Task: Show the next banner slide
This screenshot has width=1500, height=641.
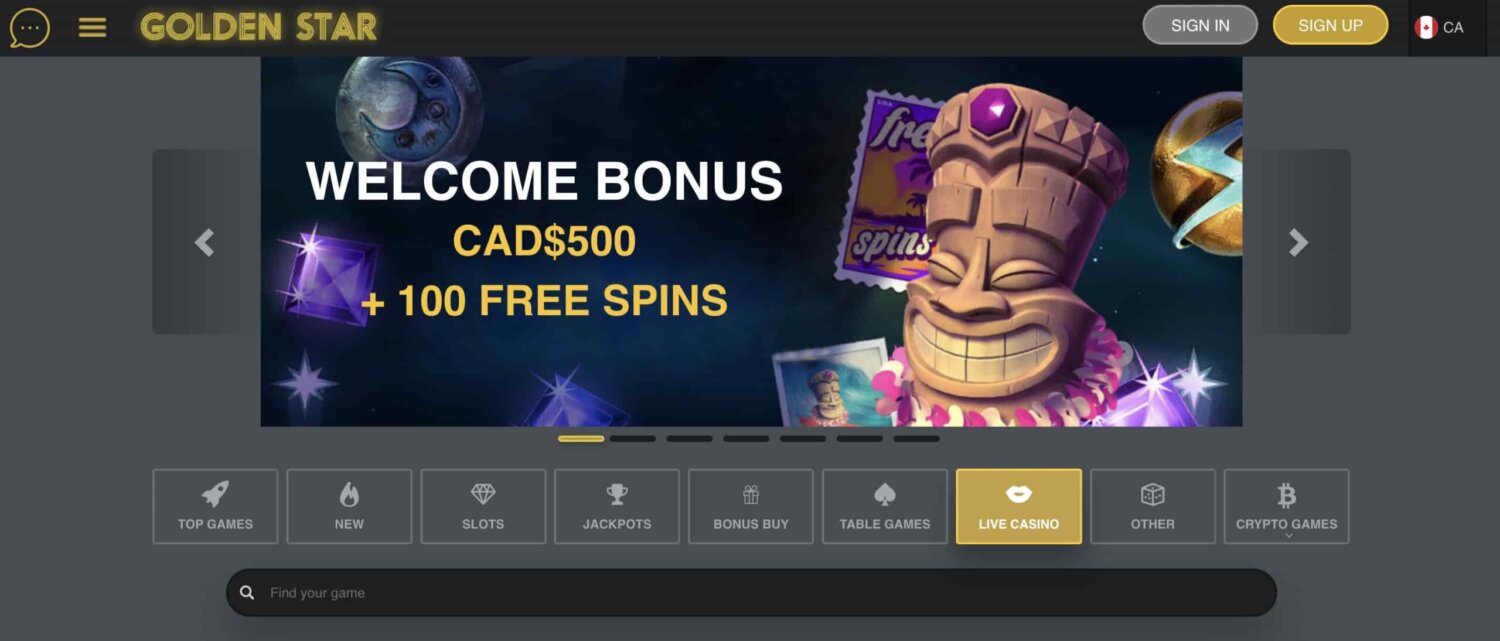Action: pyautogui.click(x=1298, y=242)
